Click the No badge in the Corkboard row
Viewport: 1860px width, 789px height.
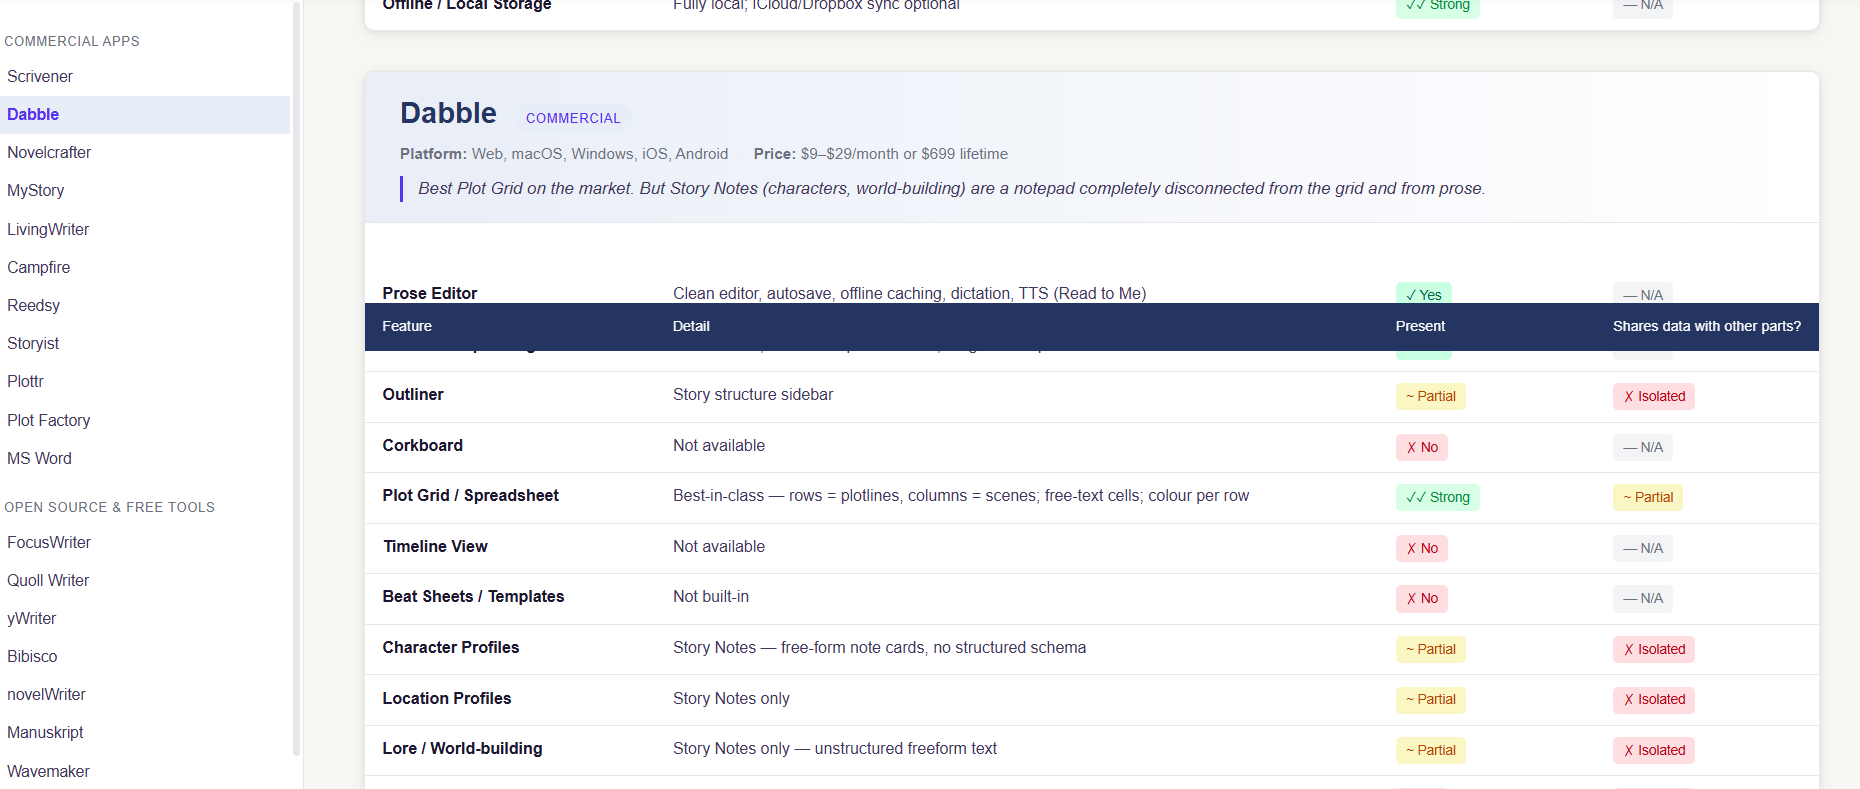(x=1421, y=448)
